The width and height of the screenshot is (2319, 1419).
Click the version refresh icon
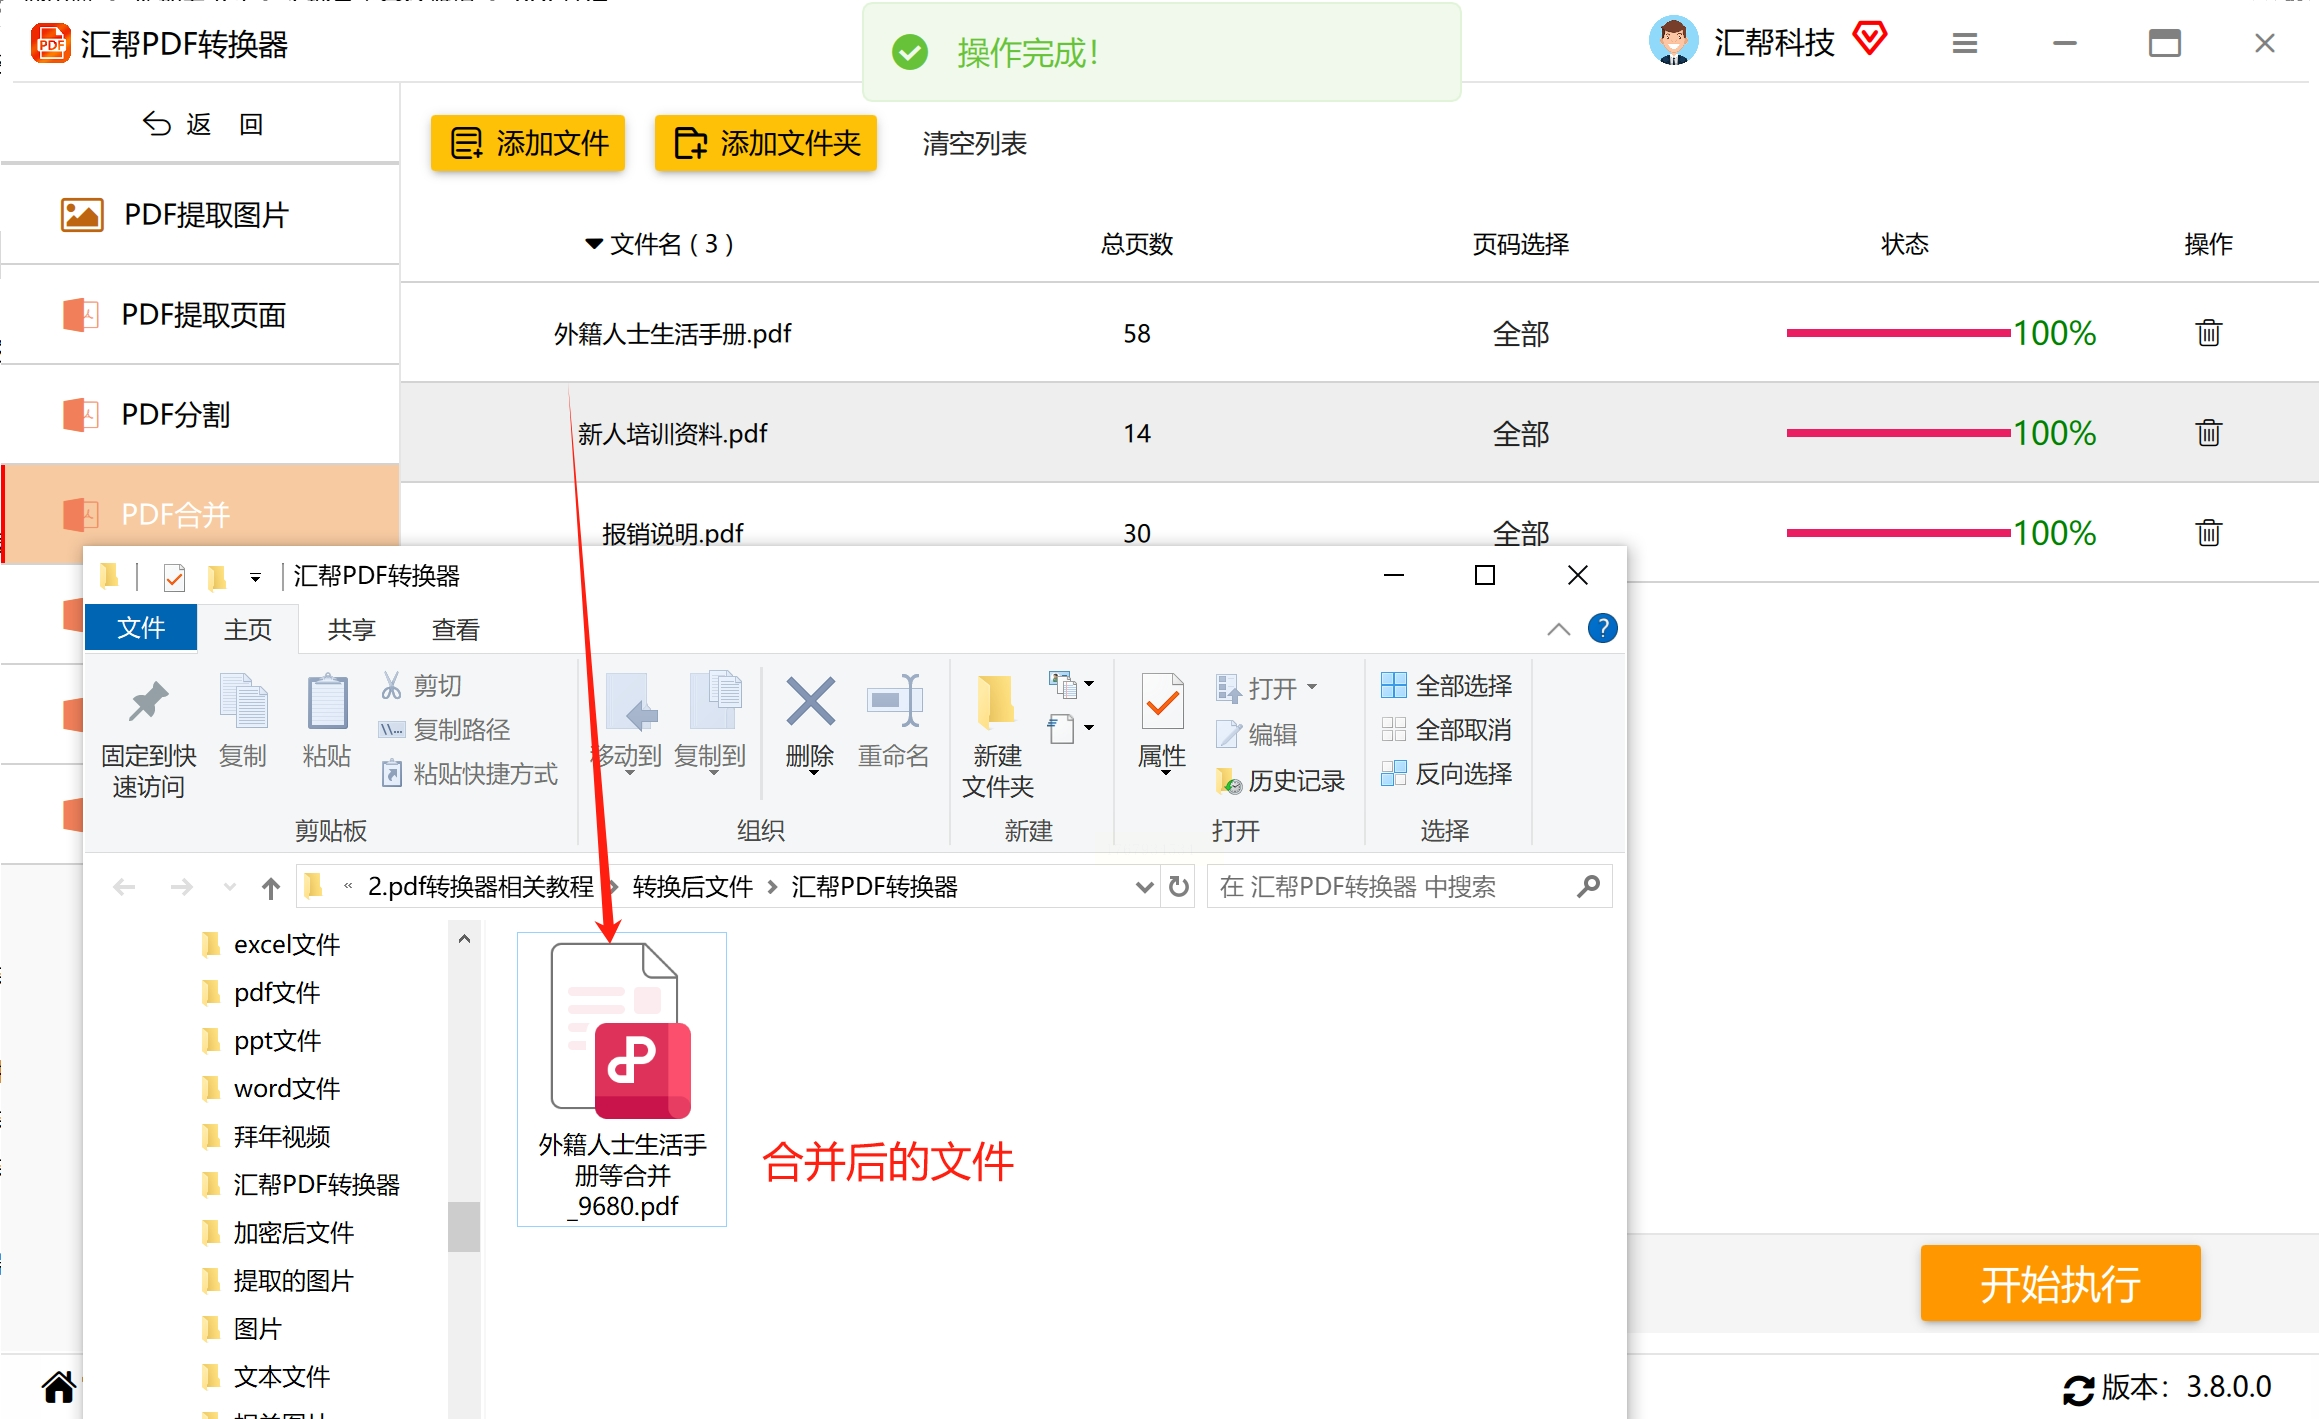coord(2078,1389)
